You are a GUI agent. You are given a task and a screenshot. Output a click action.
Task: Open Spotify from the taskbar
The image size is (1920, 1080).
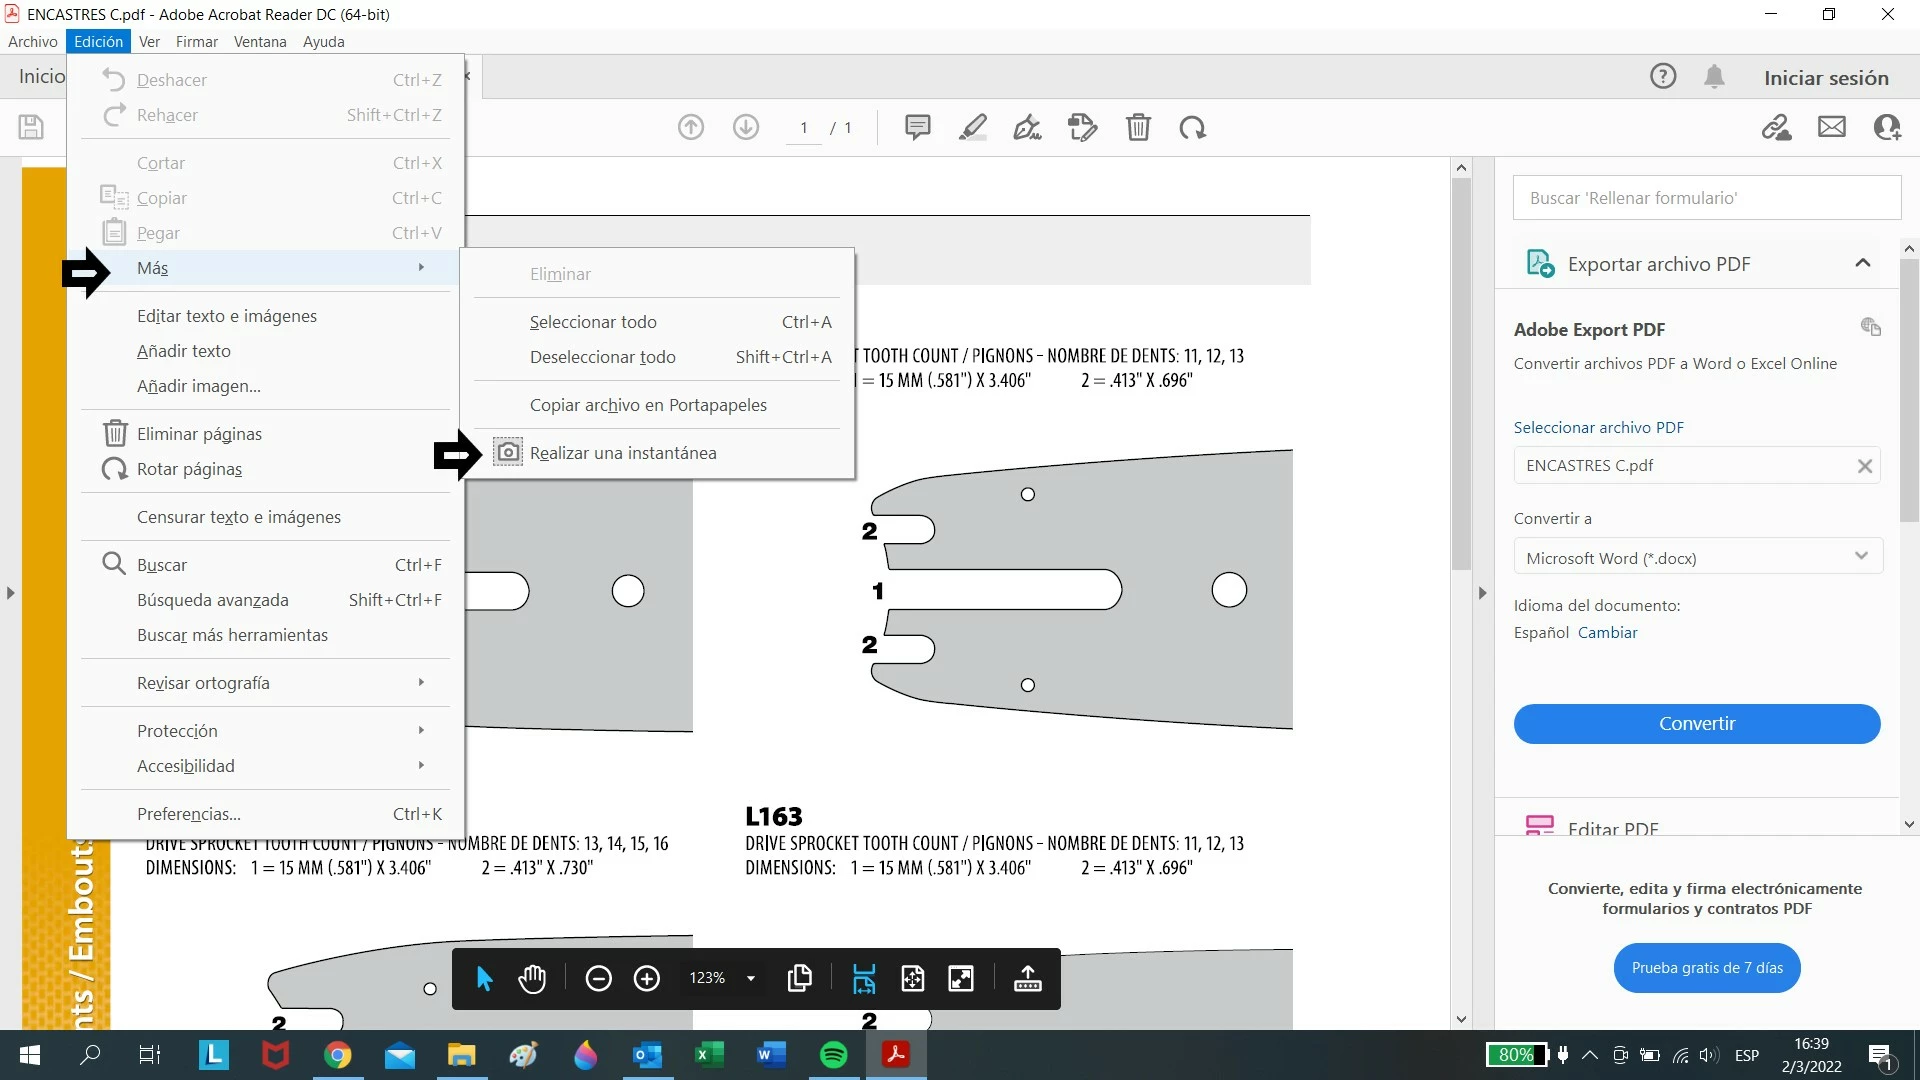coord(833,1055)
